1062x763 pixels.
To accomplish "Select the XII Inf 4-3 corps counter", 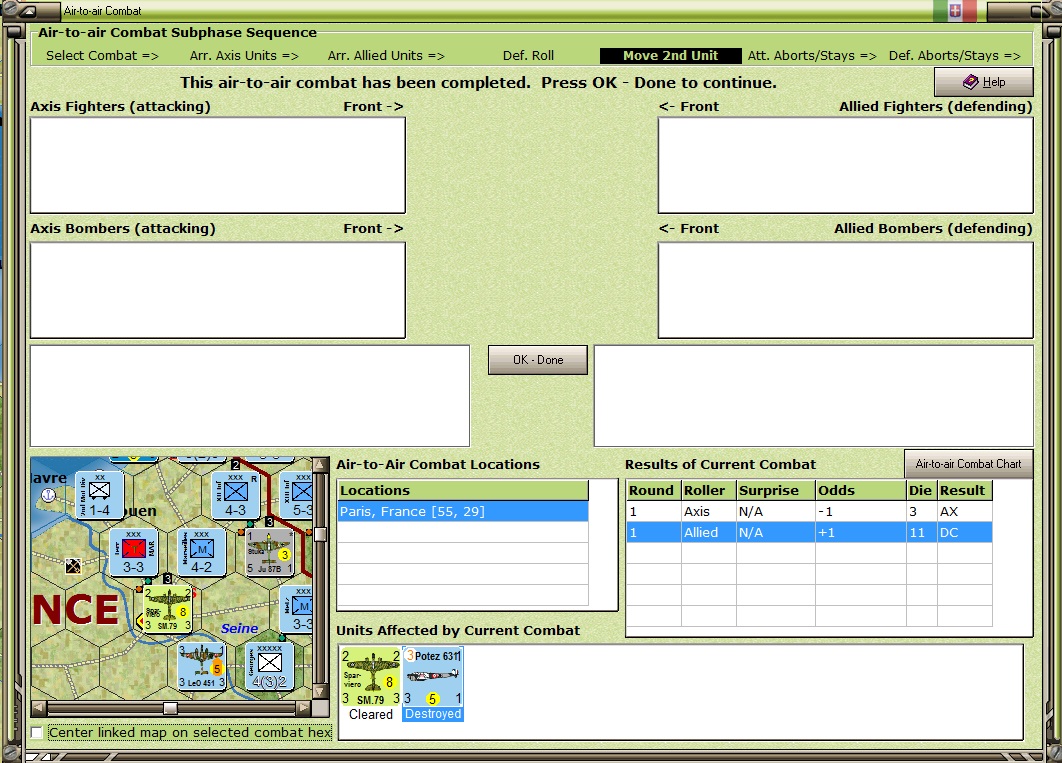I will tap(236, 496).
